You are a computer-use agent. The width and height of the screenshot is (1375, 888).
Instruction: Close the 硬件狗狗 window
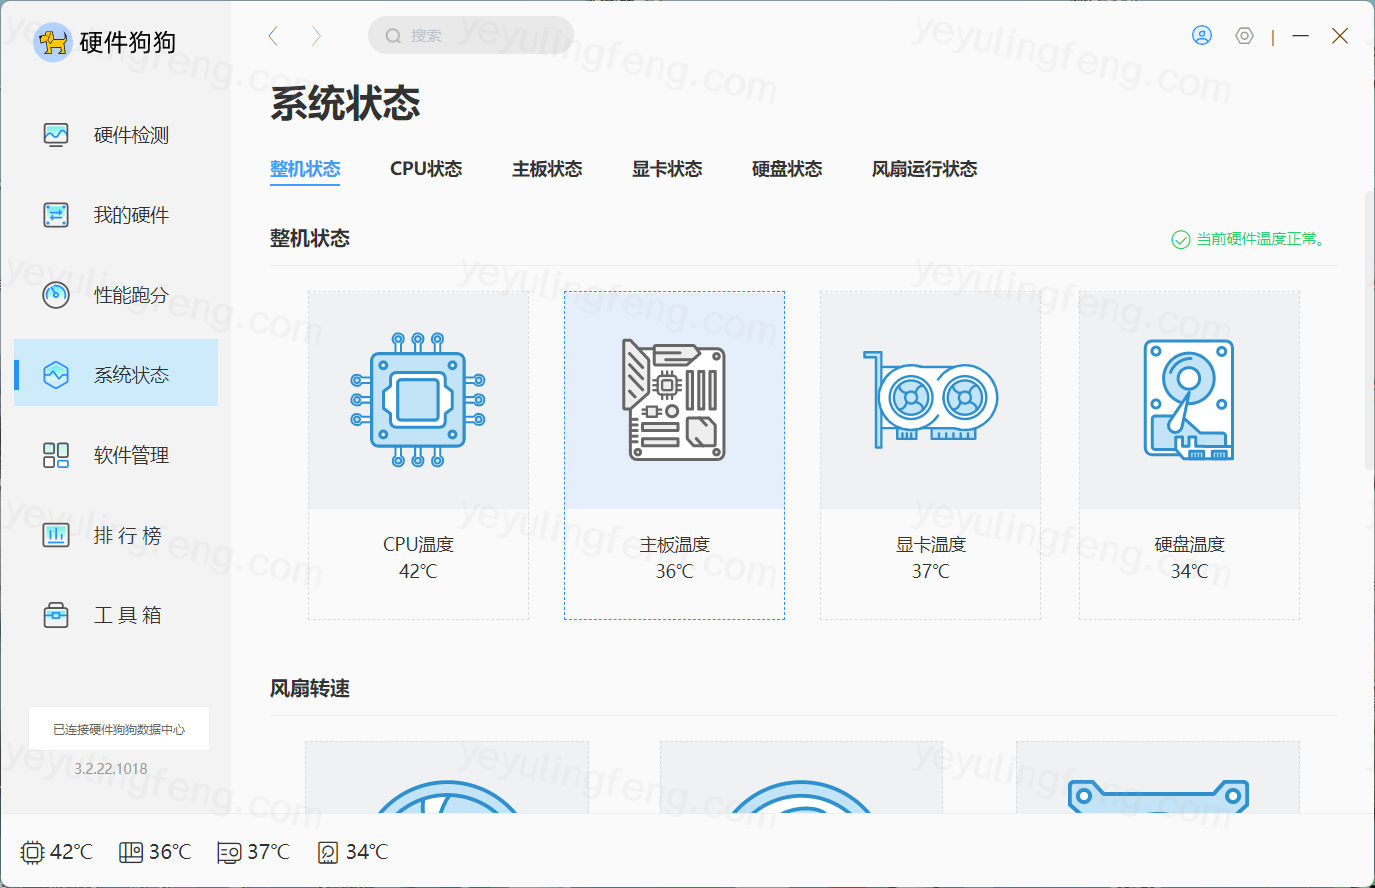click(x=1340, y=36)
